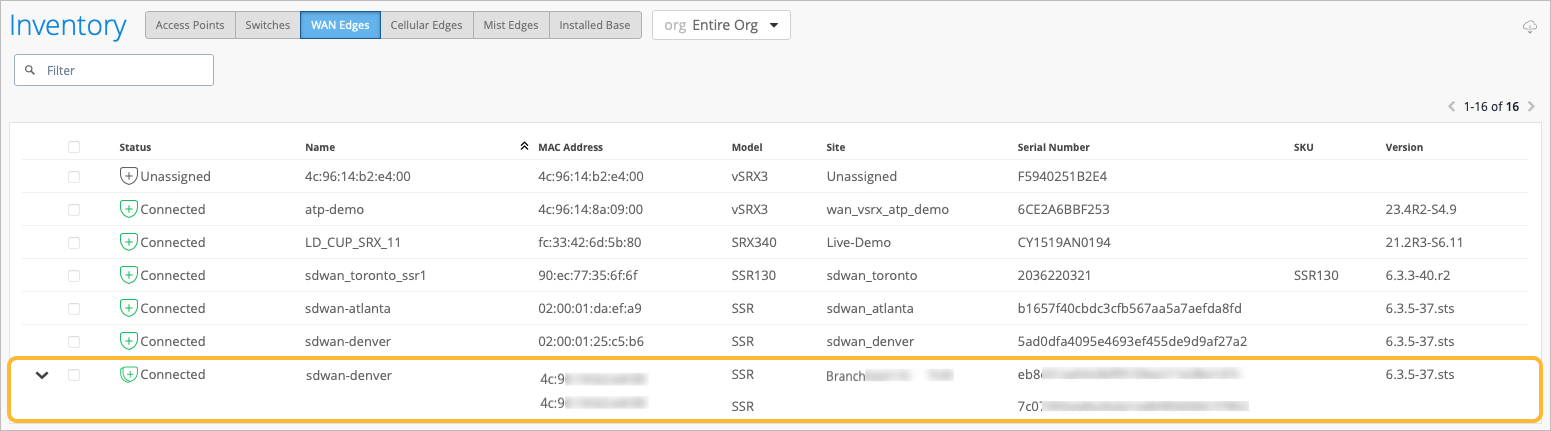The height and width of the screenshot is (431, 1551).
Task: Select the checkbox for sdwan_toronto_ssr1 row
Action: (74, 275)
